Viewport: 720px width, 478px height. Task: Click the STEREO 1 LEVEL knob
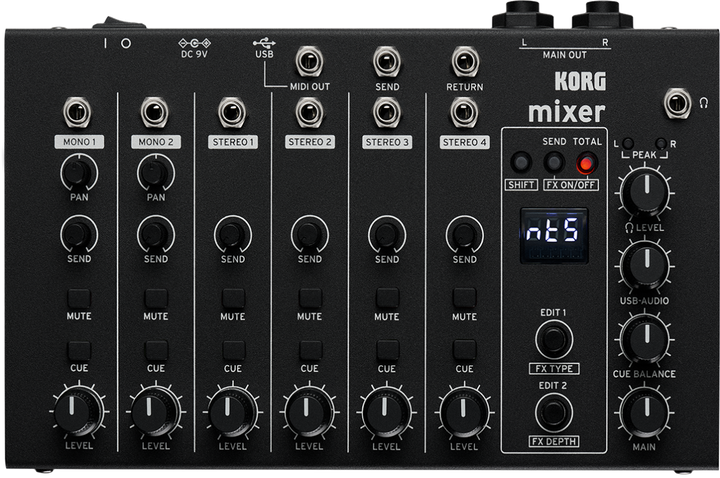[x=233, y=411]
